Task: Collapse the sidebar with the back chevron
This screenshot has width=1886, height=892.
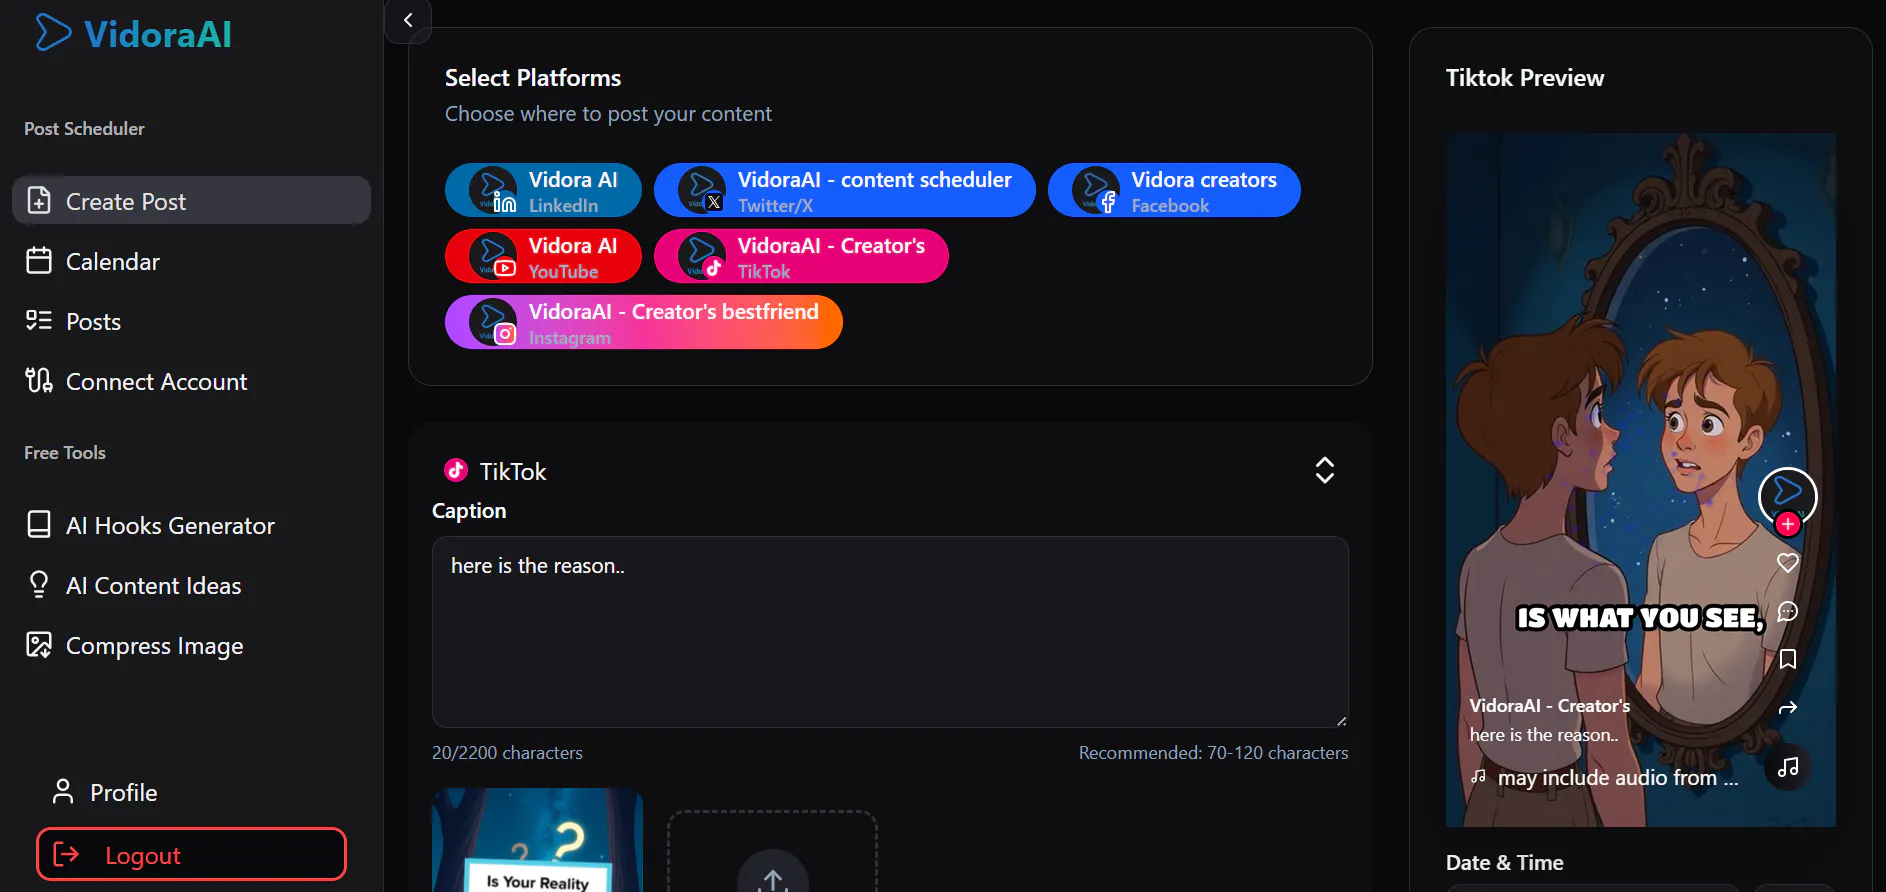Action: pos(408,20)
